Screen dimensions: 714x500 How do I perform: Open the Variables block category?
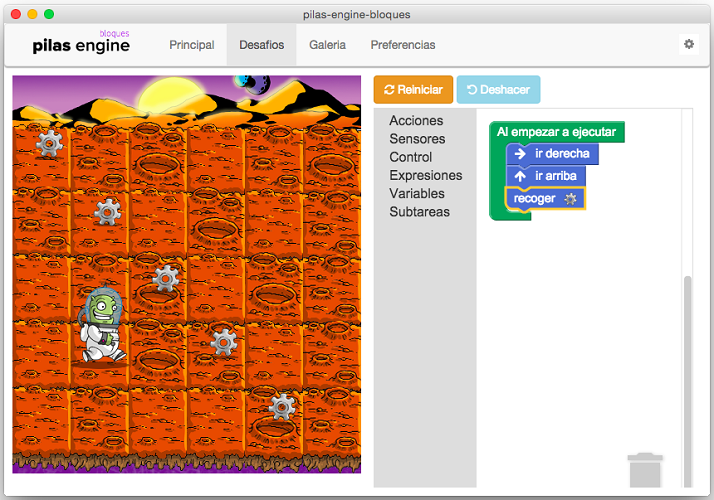(x=417, y=194)
